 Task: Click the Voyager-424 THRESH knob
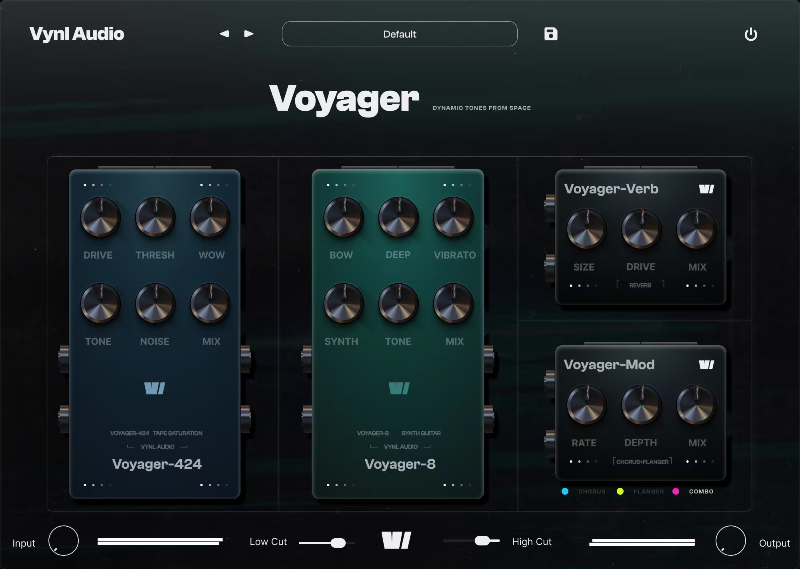(x=155, y=217)
